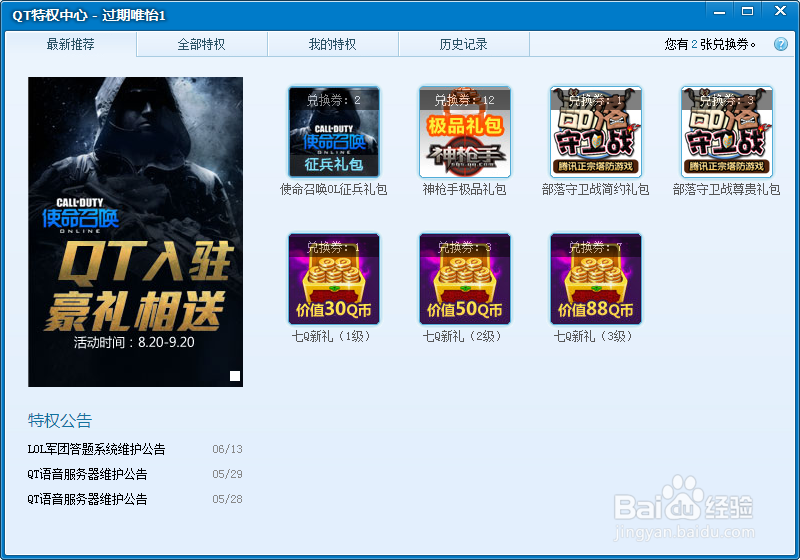Click the 七Q新礼（3级） label
This screenshot has width=800, height=560.
tap(595, 337)
